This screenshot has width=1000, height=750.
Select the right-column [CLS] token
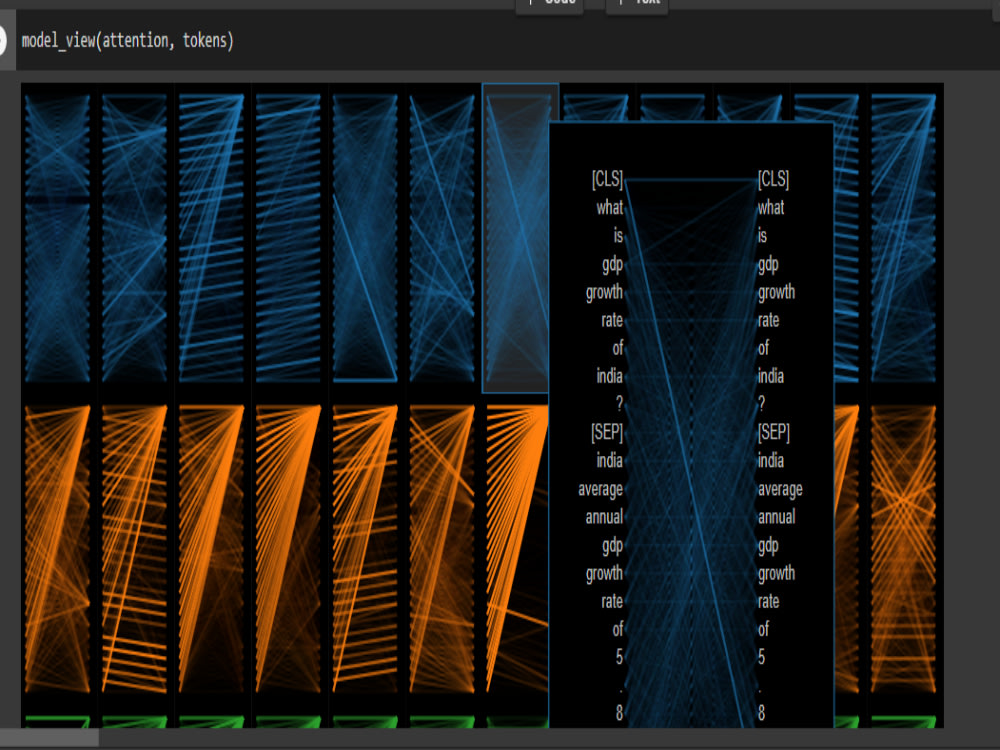(x=774, y=179)
